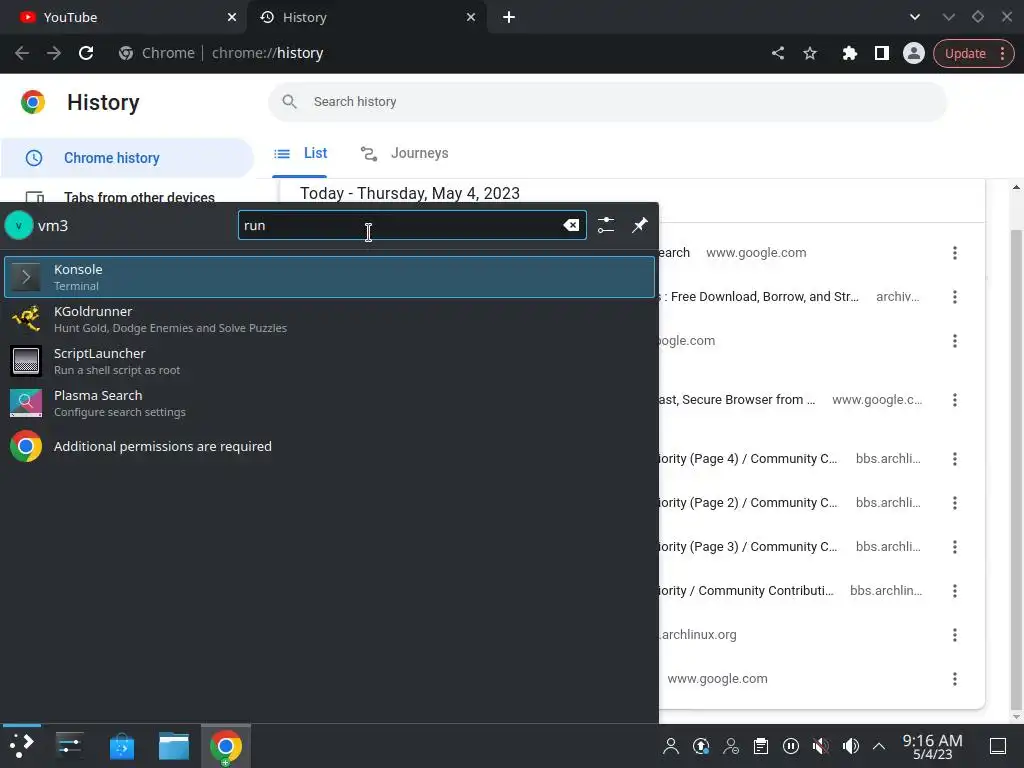This screenshot has height=768, width=1024.
Task: Open Konsole terminal search result
Action: (x=329, y=277)
